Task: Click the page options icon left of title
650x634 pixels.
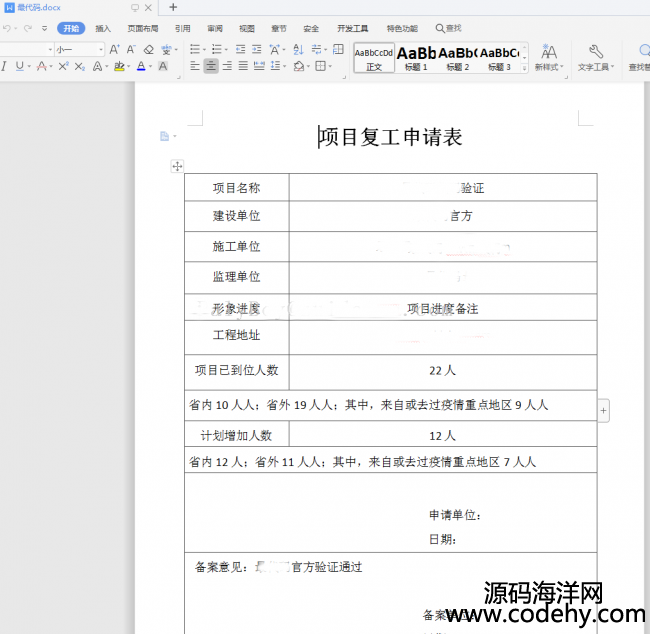Action: (x=165, y=136)
